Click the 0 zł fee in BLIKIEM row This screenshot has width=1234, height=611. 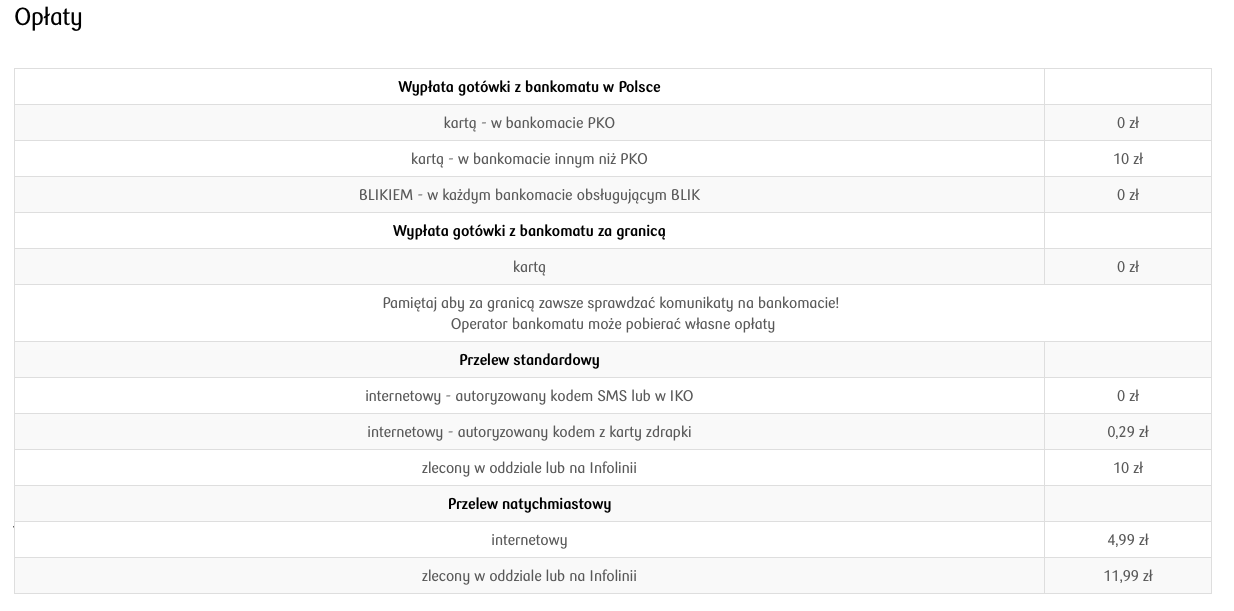coord(1127,195)
